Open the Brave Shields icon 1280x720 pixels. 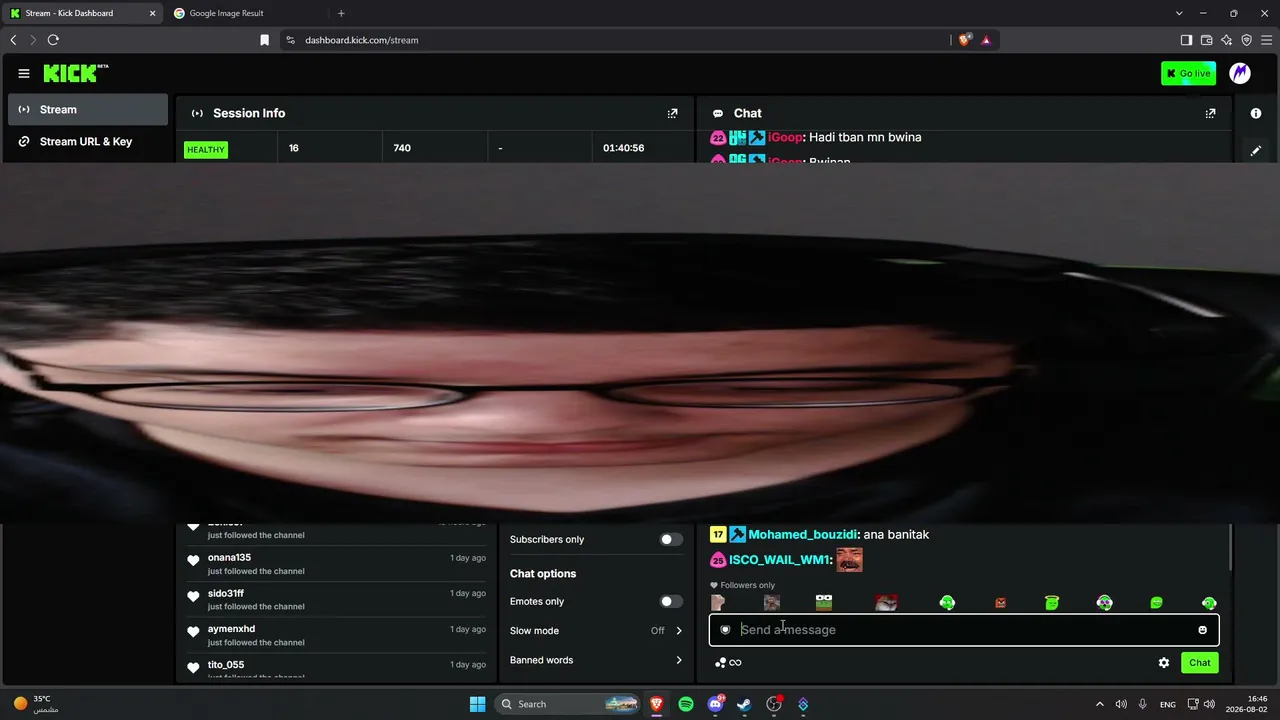(x=964, y=40)
